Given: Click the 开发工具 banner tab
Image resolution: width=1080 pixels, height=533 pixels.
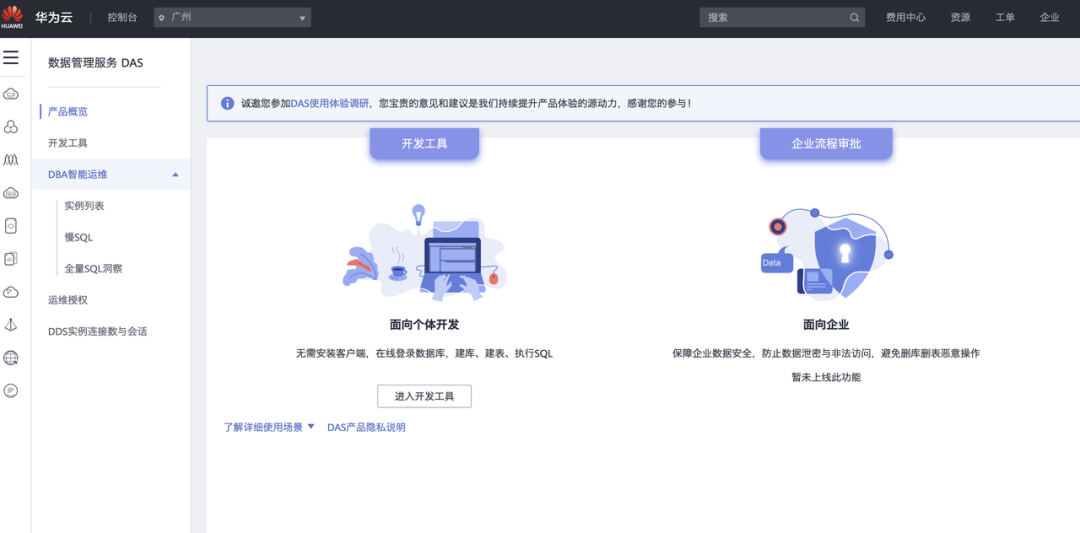Looking at the screenshot, I should coord(424,144).
